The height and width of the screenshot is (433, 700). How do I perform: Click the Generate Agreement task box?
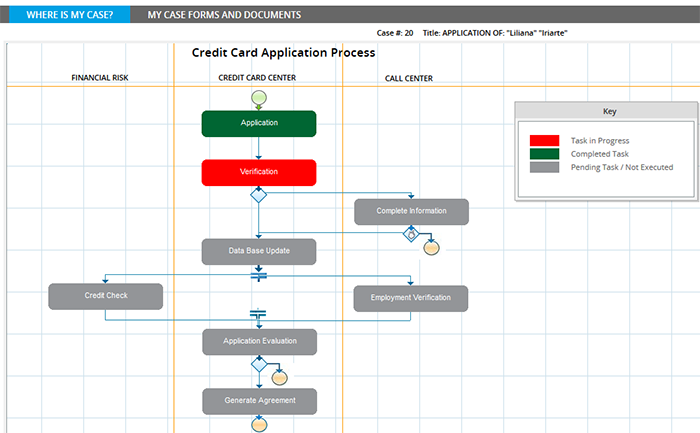tap(259, 401)
